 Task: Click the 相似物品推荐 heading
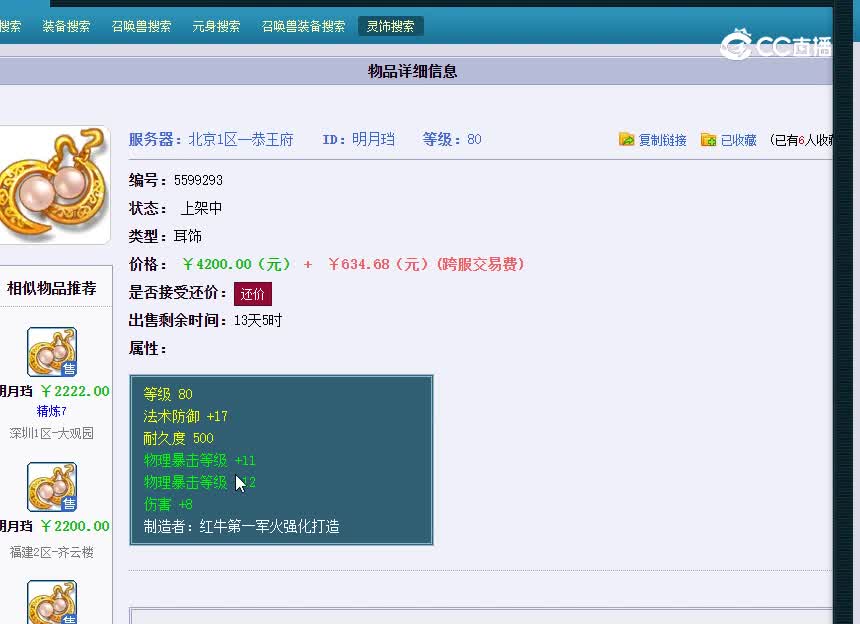(52, 288)
